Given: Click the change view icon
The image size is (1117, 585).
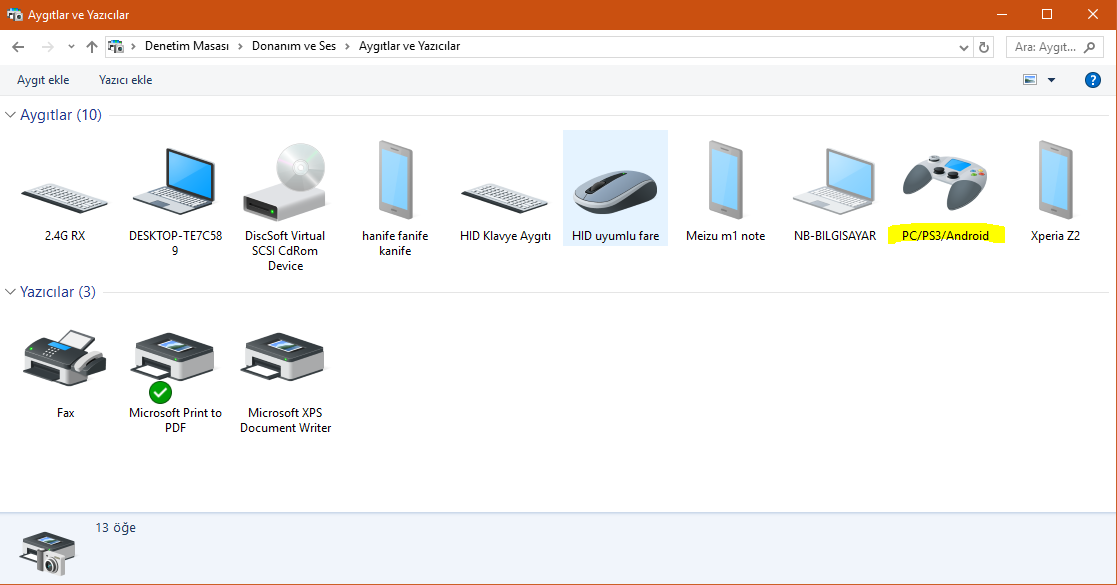Looking at the screenshot, I should point(1030,80).
